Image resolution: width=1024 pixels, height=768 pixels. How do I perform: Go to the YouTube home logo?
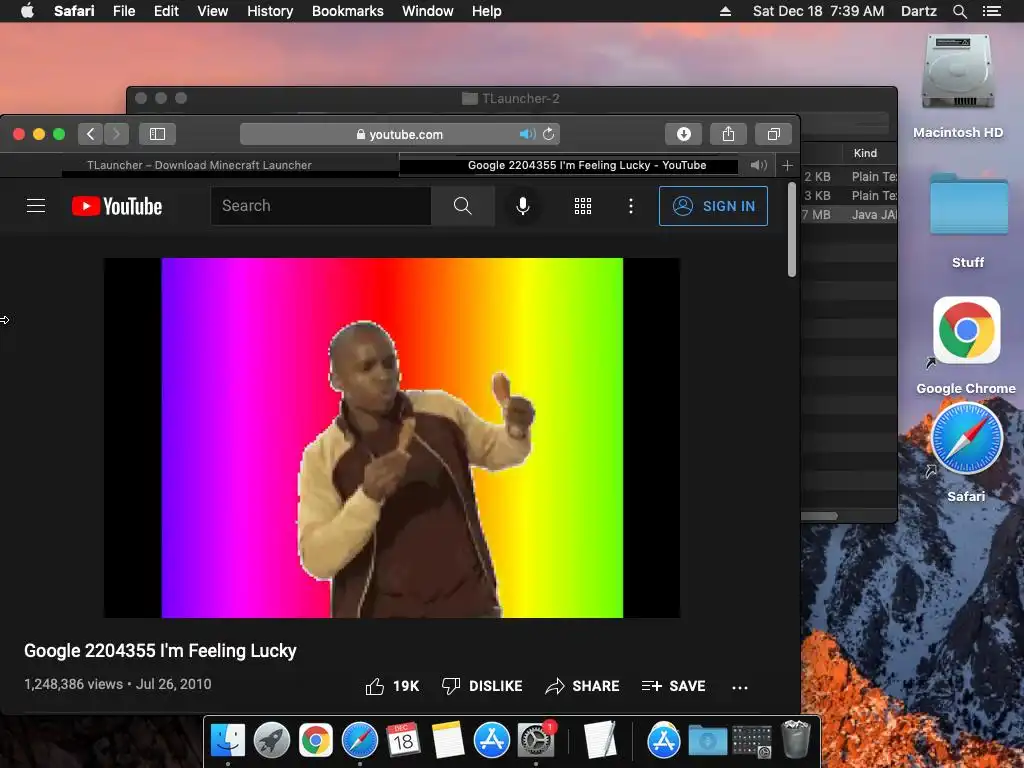(x=117, y=206)
